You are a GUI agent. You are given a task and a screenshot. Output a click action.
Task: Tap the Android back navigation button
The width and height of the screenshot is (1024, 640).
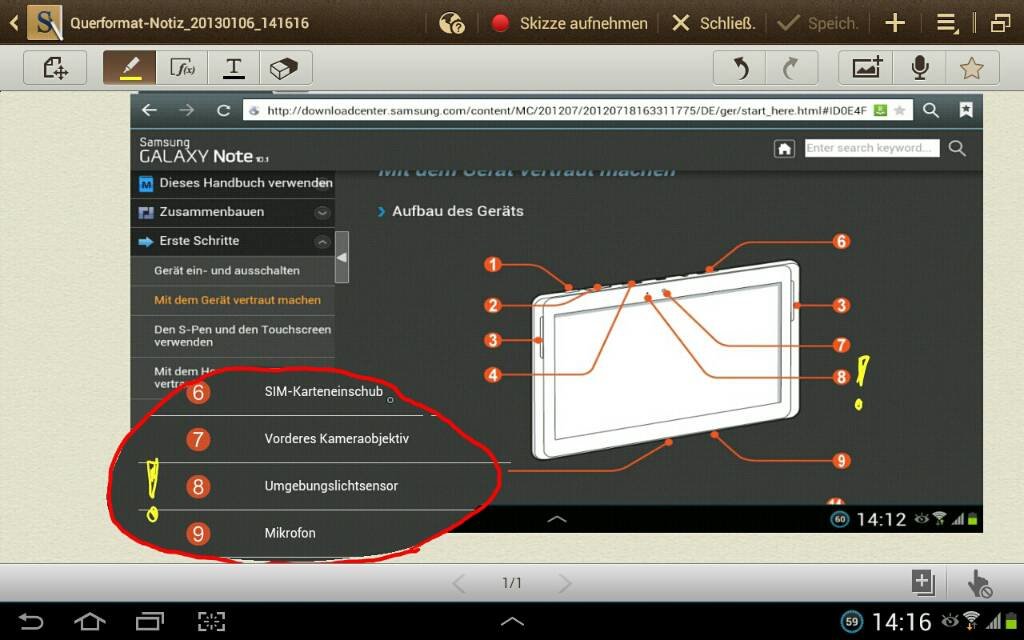30,621
